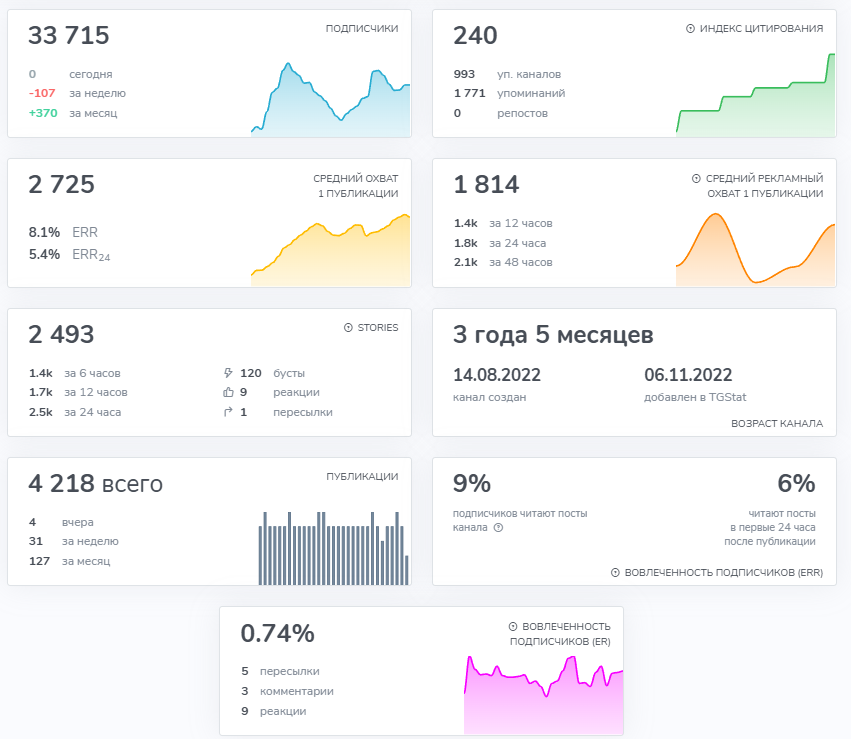Open the ПОДПИСЧИКИ section link

361,29
